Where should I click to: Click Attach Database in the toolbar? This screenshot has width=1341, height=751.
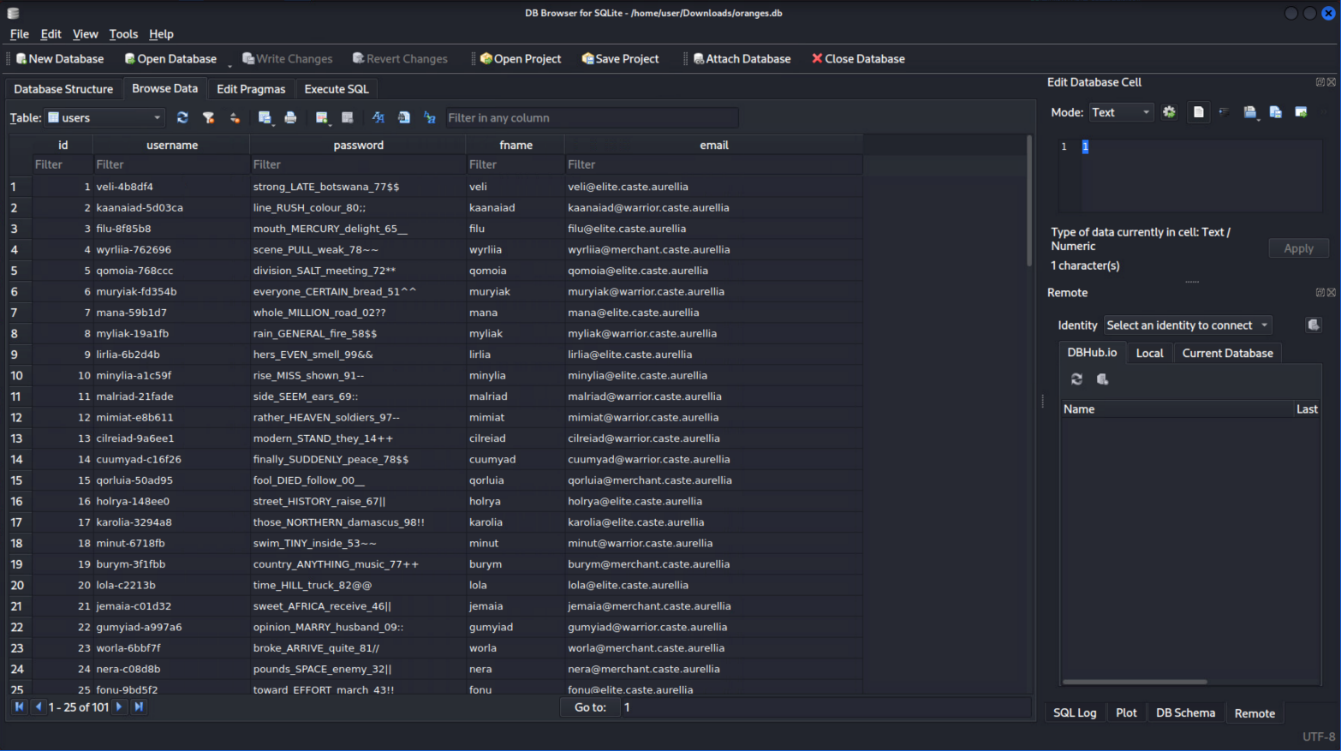pos(741,59)
